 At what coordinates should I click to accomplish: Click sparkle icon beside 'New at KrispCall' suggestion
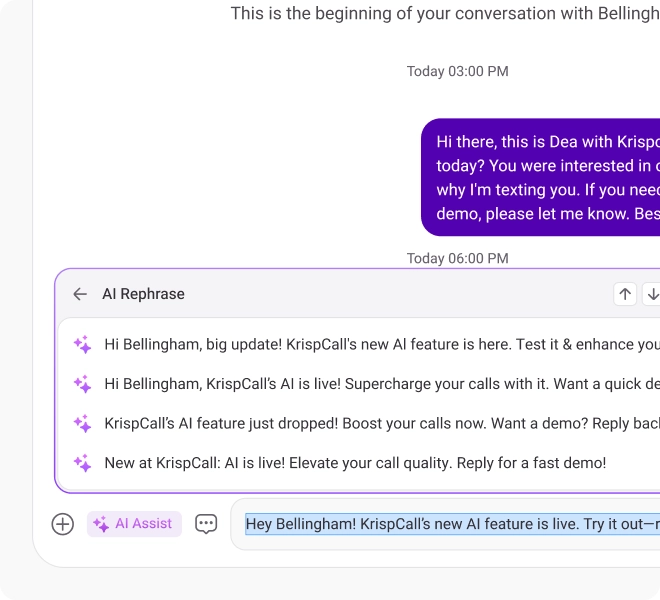(x=82, y=463)
